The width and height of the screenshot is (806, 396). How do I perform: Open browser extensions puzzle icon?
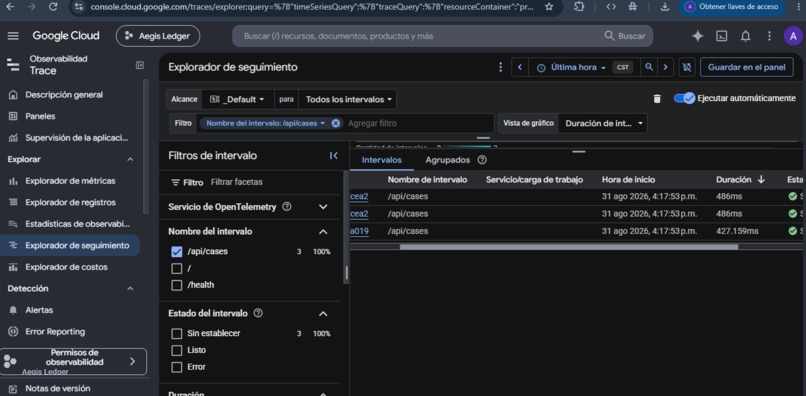point(579,7)
